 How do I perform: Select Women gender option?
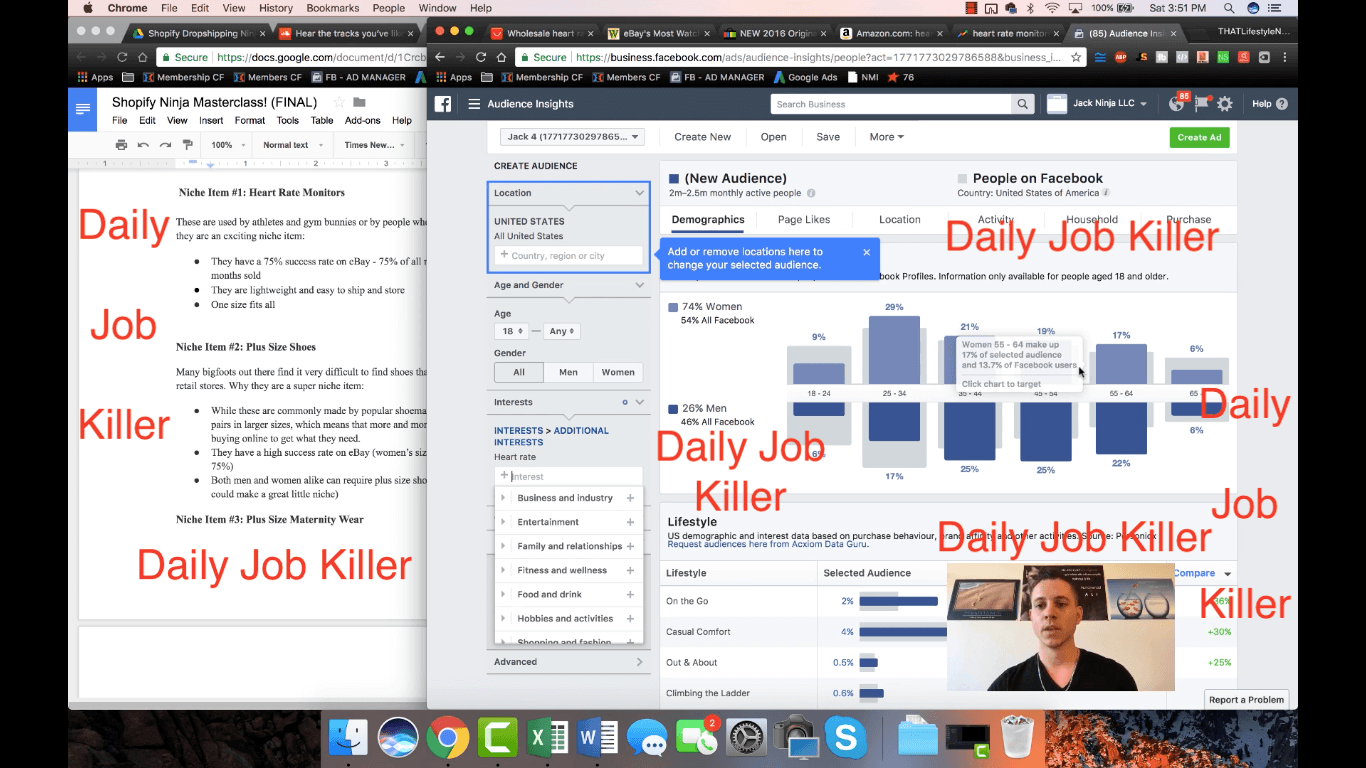[x=618, y=372]
